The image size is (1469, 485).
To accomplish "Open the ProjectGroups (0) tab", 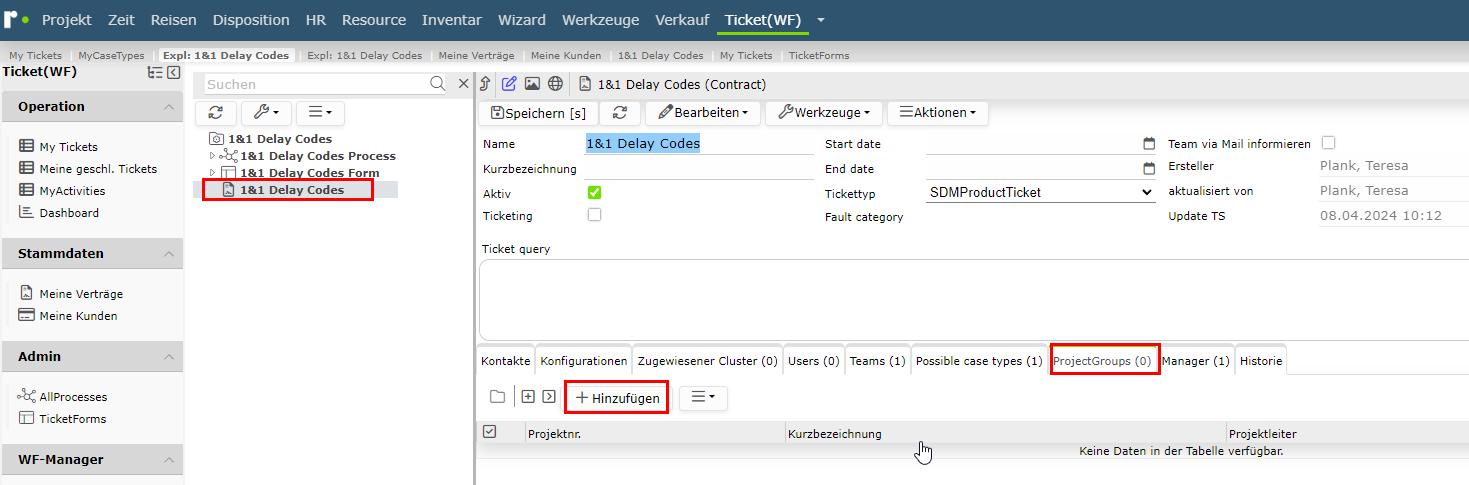I will (1103, 361).
